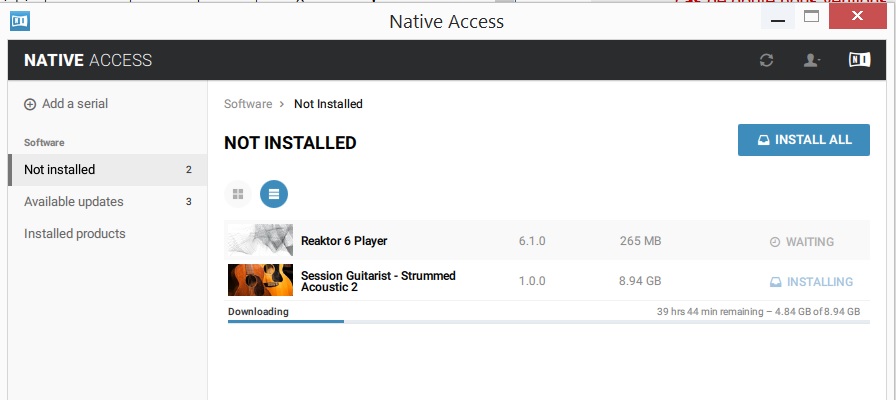Close the Native Access window

coord(857,17)
